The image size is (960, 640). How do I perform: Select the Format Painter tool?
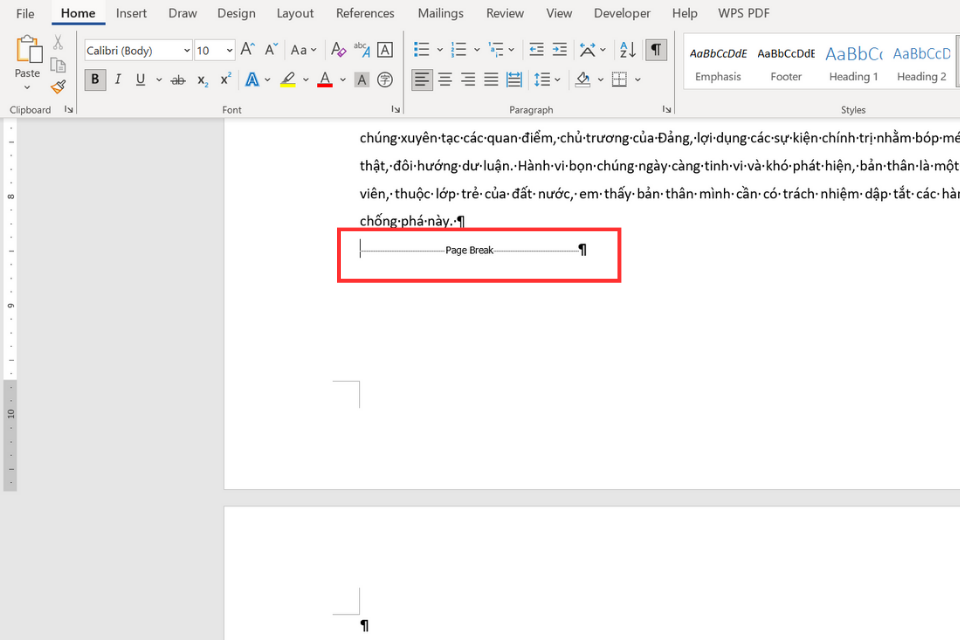pyautogui.click(x=58, y=86)
